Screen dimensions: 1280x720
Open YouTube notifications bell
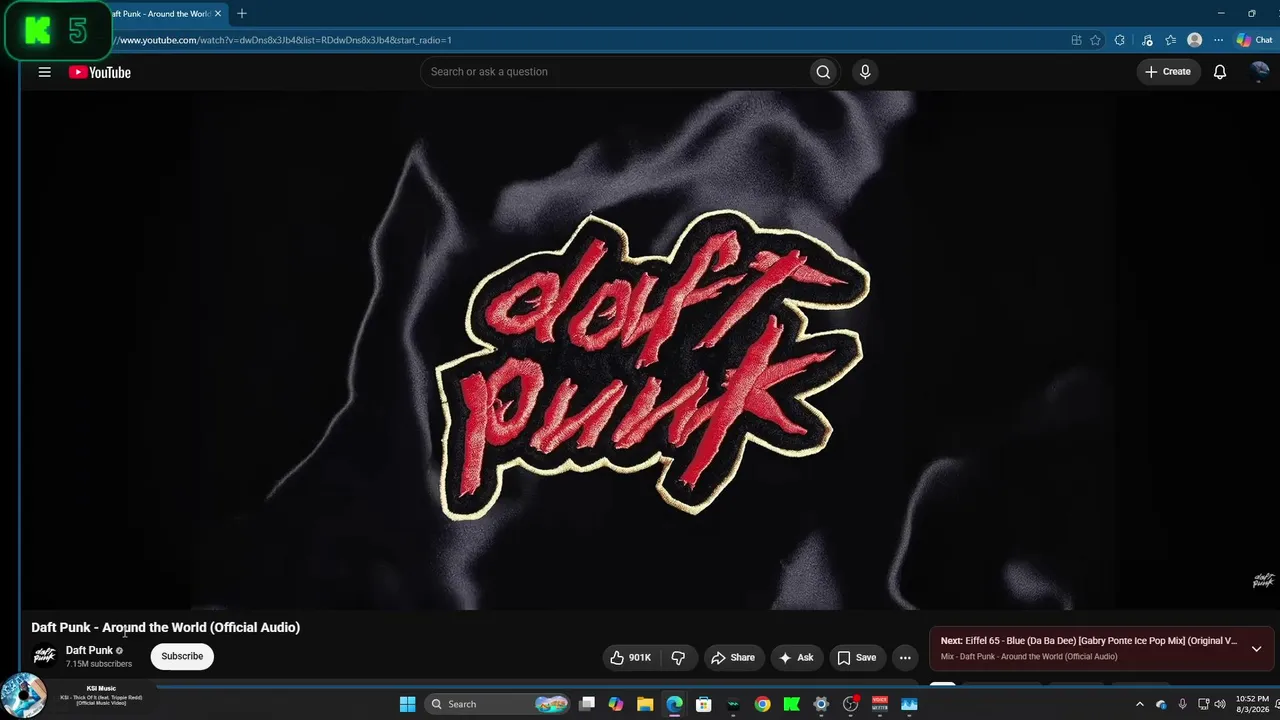[1220, 72]
